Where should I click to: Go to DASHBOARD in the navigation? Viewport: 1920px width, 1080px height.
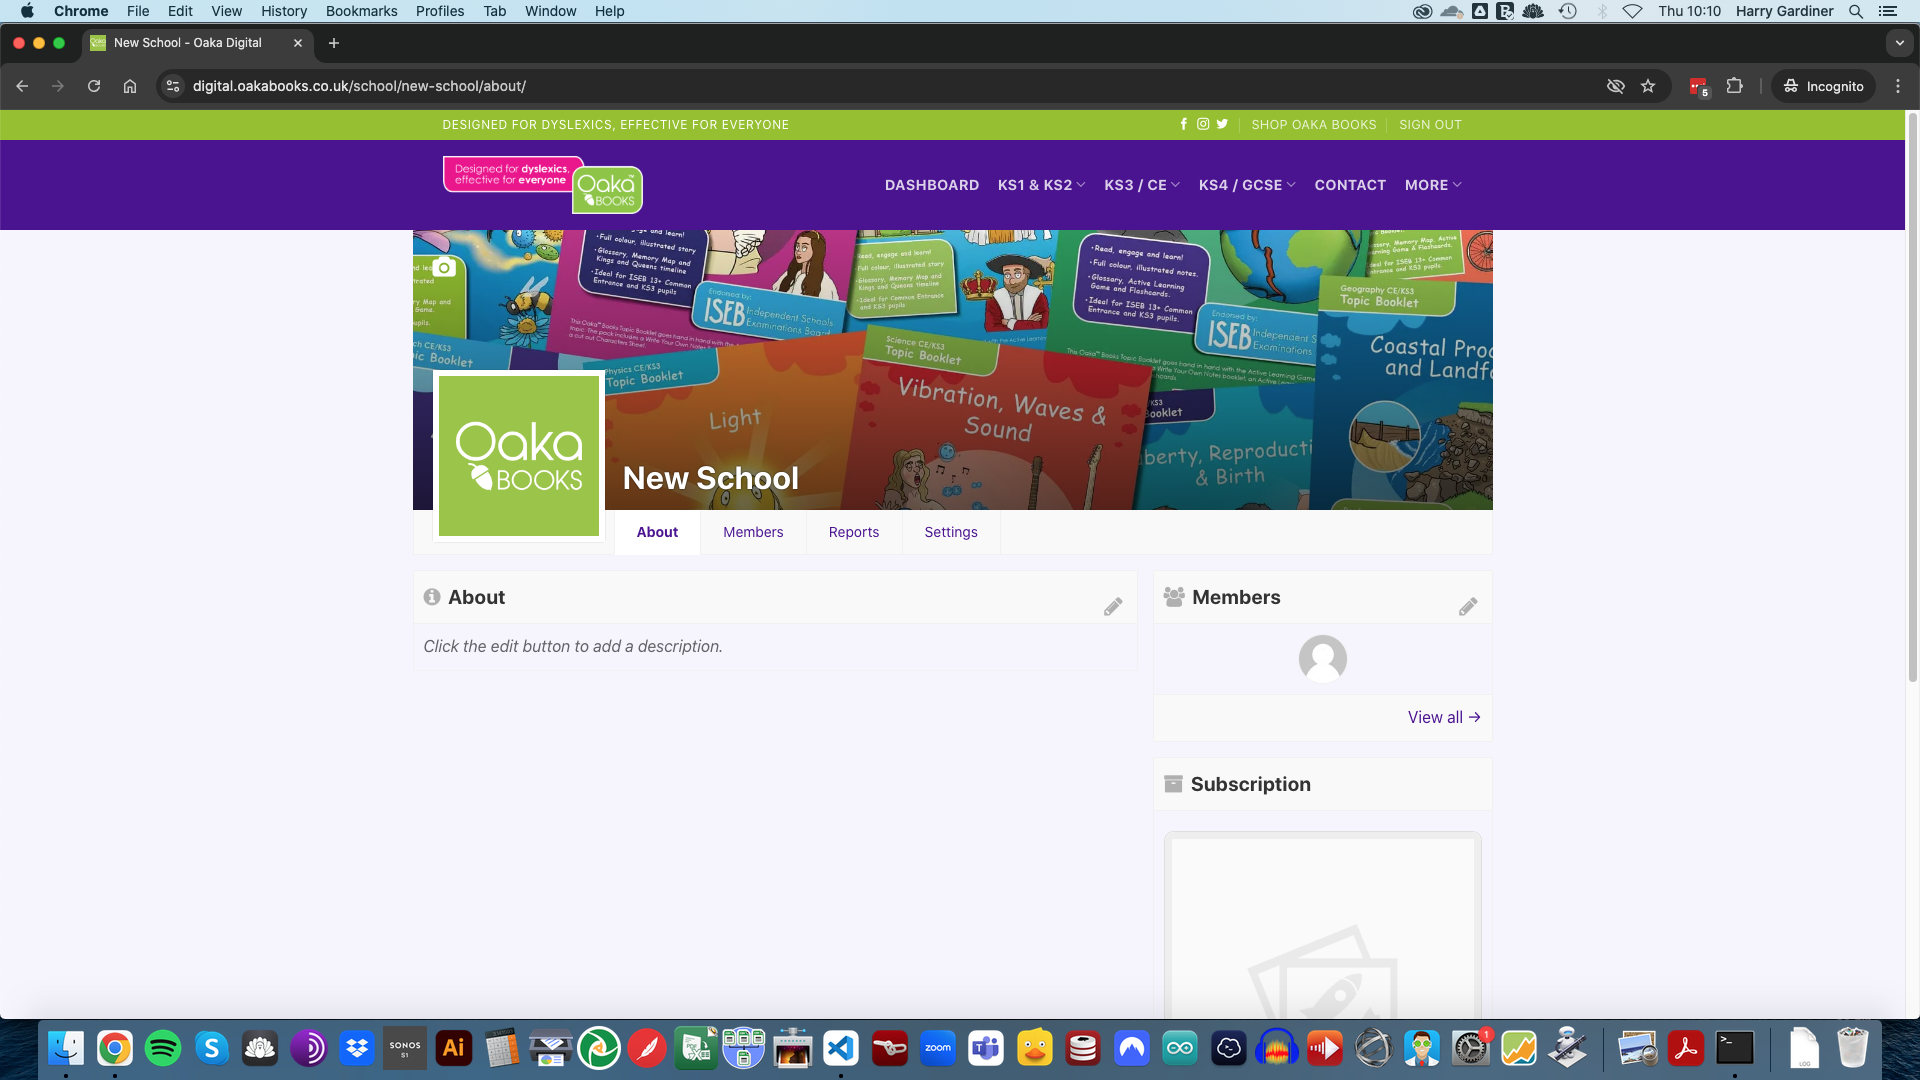click(x=932, y=185)
